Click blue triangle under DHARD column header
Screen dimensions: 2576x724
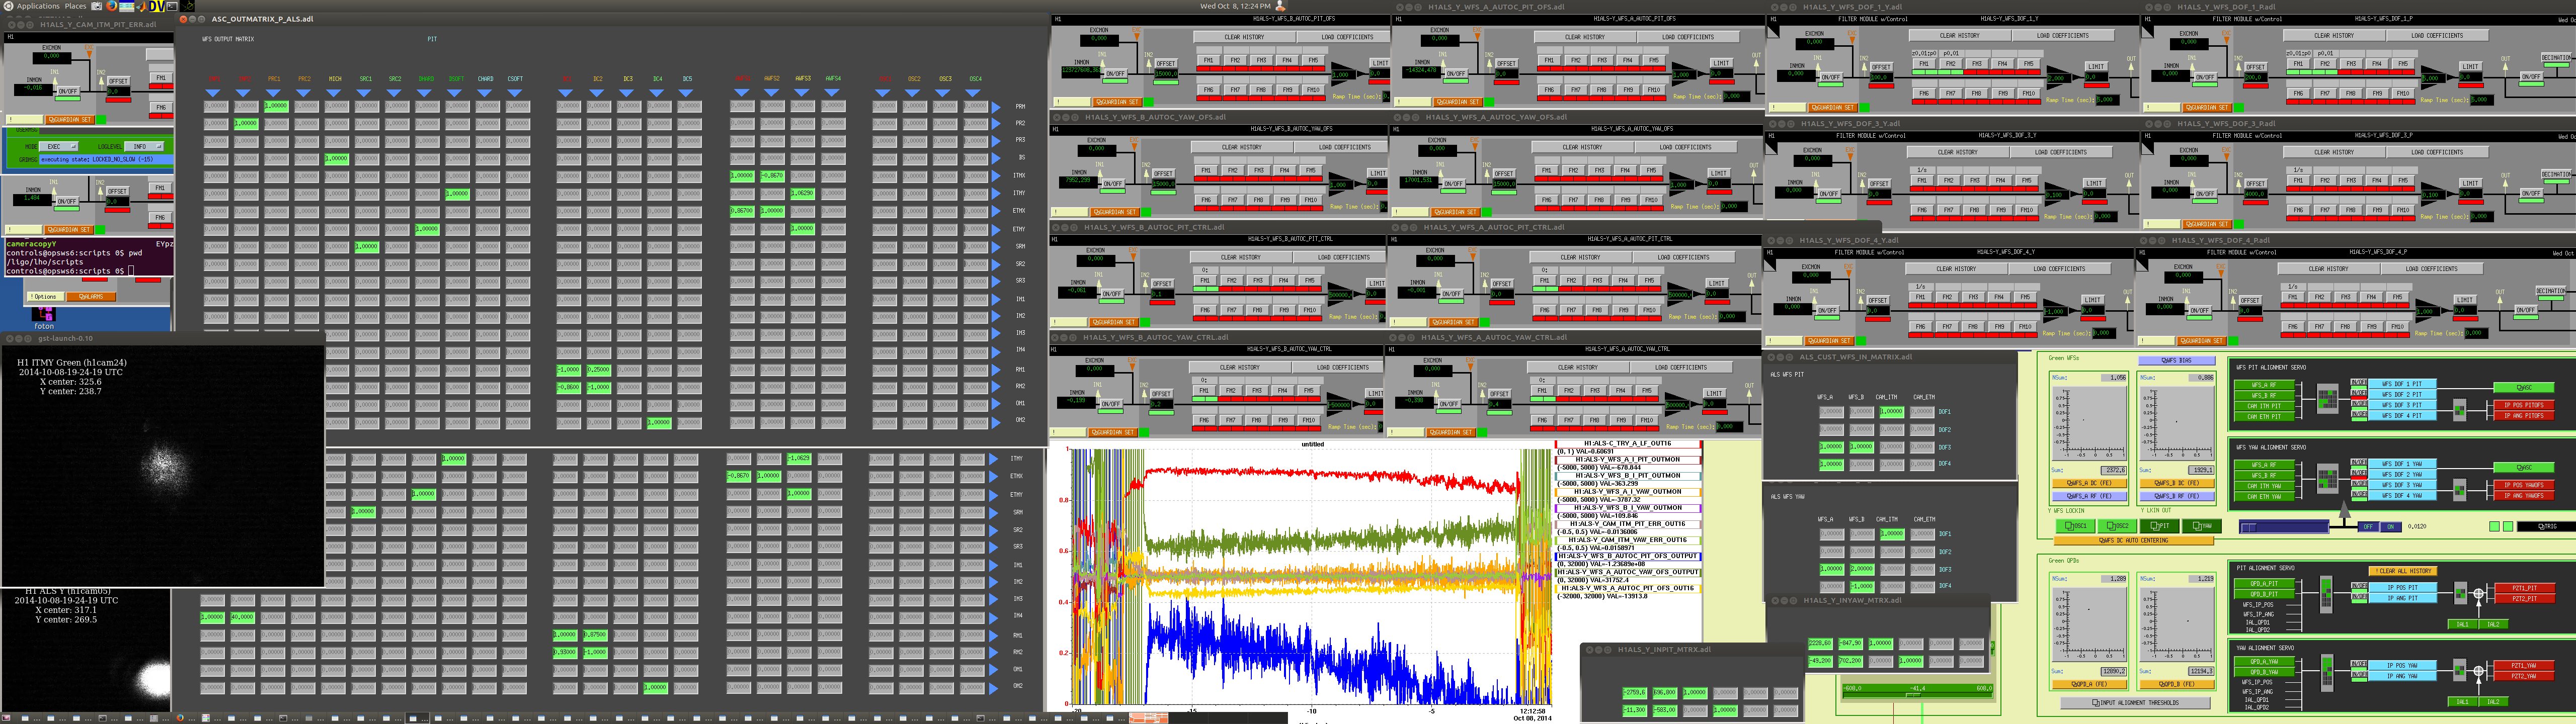(x=424, y=93)
